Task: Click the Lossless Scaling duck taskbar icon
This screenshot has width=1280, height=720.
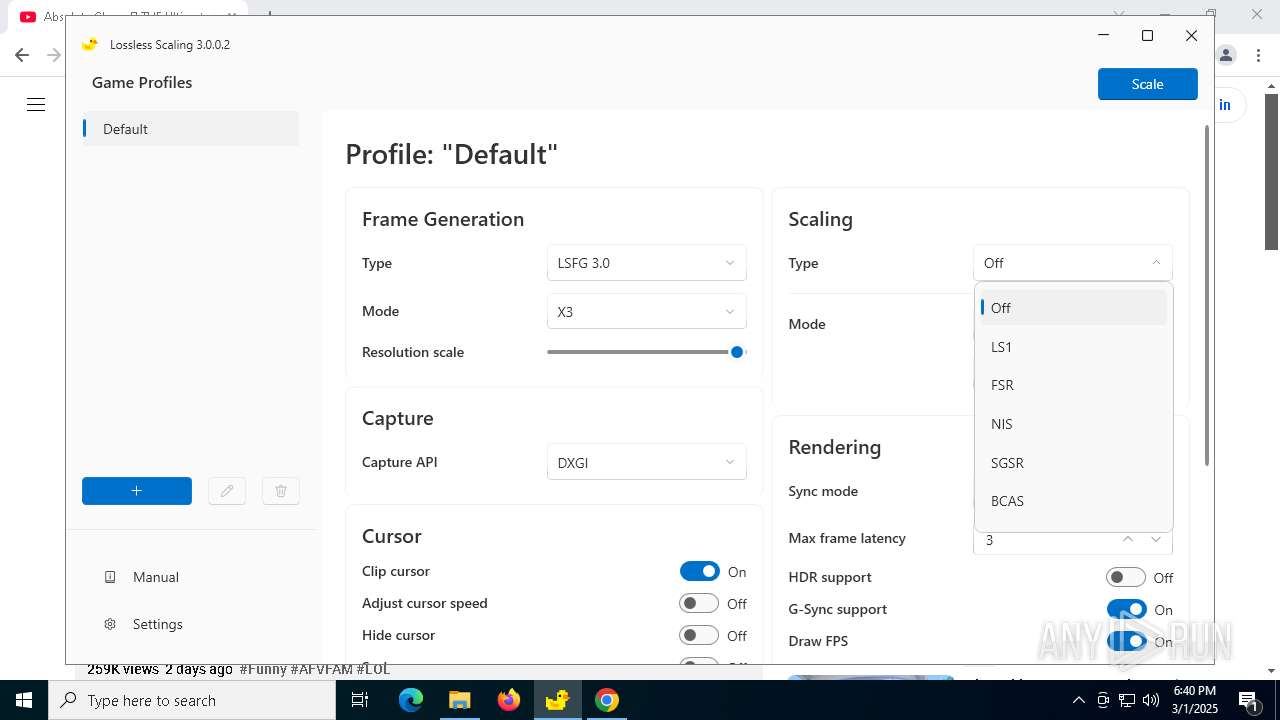Action: coord(557,700)
